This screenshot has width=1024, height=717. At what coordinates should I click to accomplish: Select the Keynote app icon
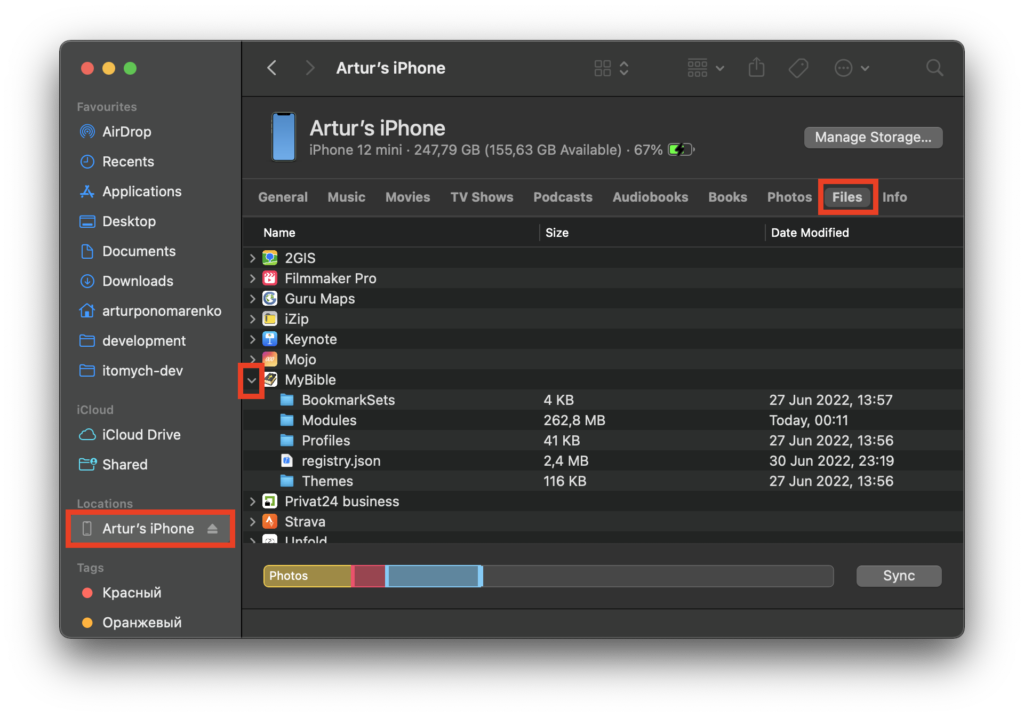(270, 340)
